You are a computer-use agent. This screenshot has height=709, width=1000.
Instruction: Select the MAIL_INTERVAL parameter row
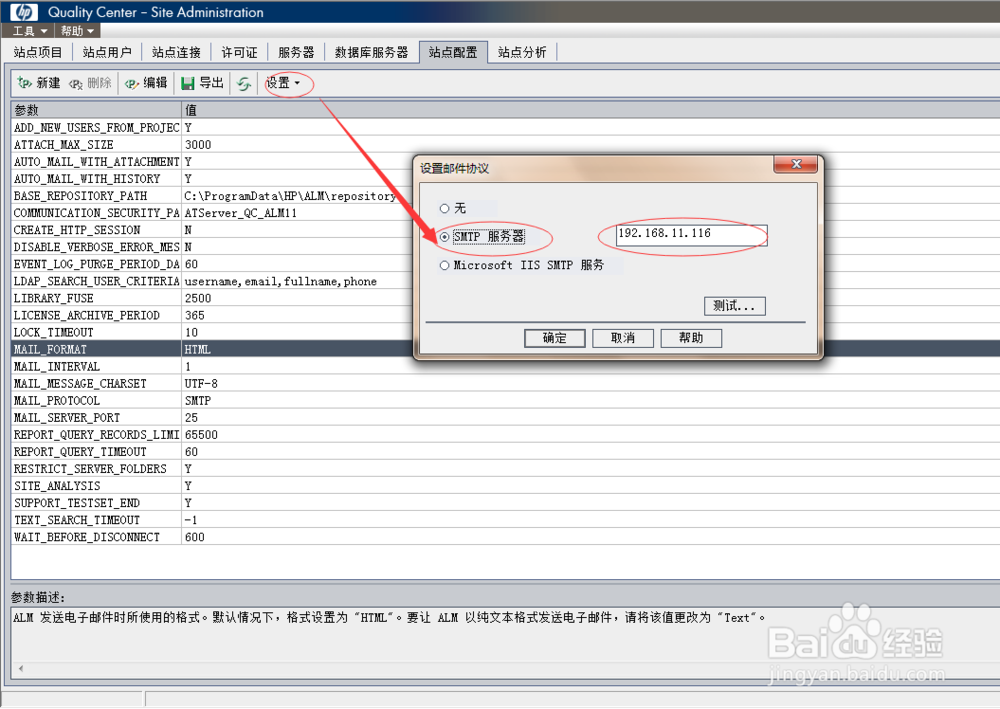point(505,367)
